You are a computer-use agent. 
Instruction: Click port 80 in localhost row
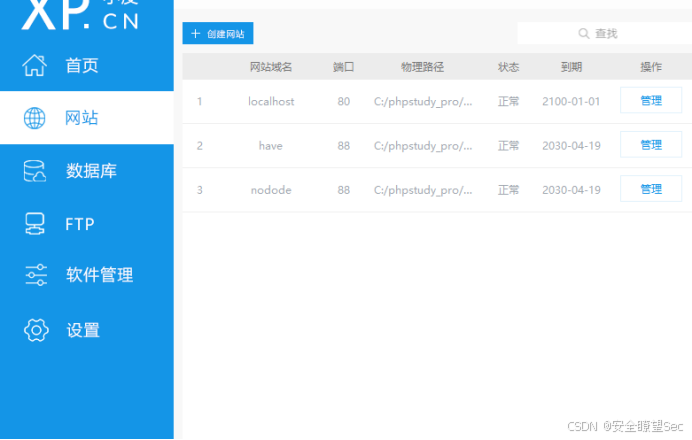coord(344,102)
